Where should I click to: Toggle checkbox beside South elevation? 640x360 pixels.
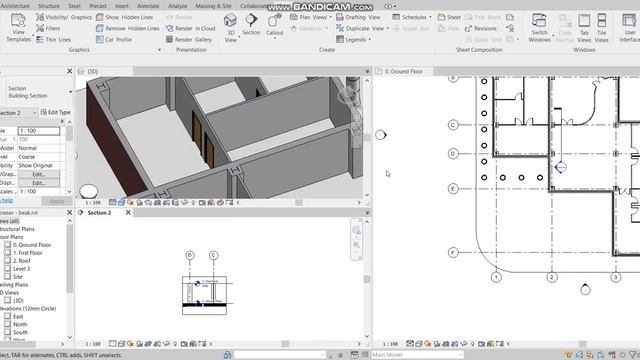(x=8, y=332)
